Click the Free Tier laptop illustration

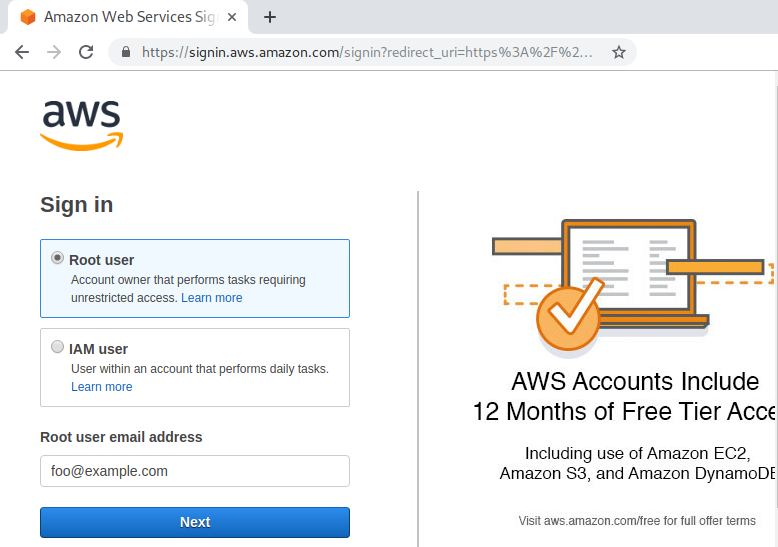[631, 285]
